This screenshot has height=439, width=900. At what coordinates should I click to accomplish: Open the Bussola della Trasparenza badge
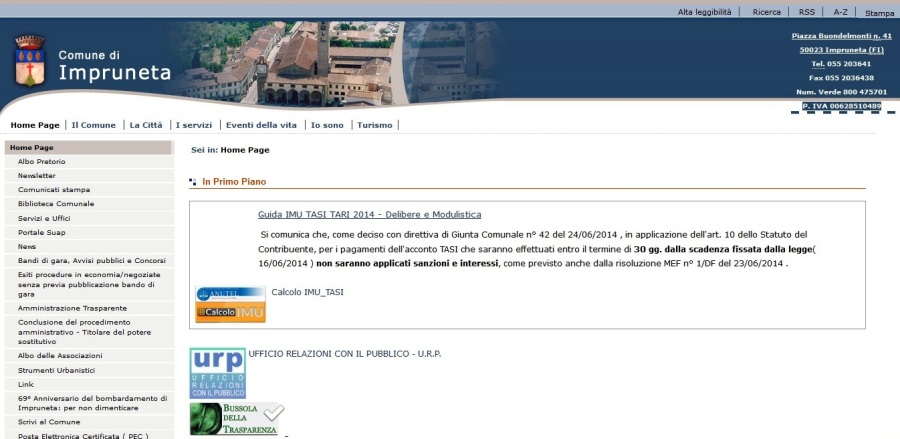point(237,419)
